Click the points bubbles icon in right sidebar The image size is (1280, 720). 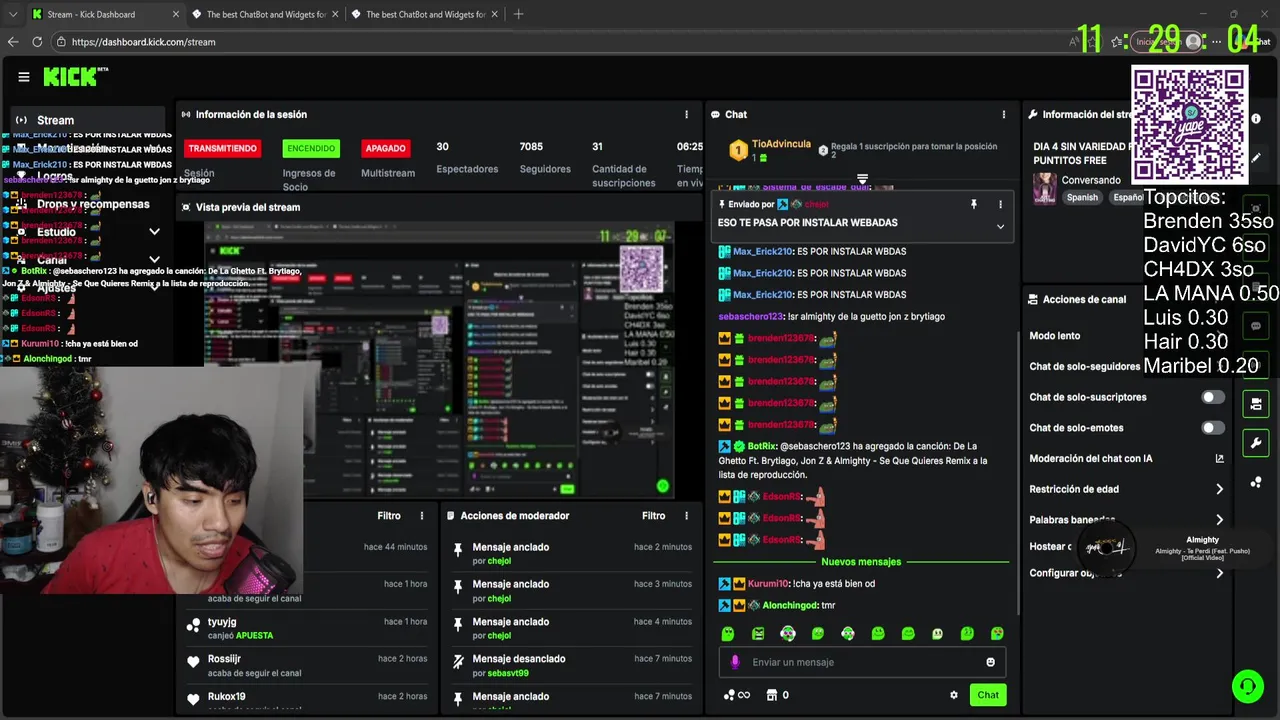point(1256,482)
